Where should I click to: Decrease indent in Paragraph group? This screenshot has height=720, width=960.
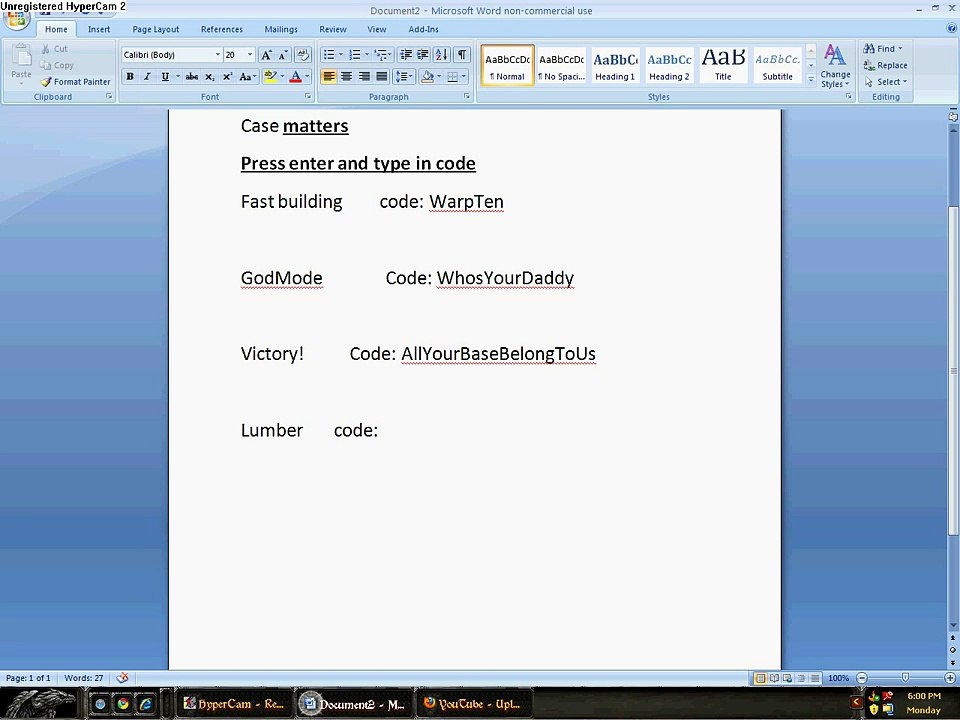coord(405,55)
